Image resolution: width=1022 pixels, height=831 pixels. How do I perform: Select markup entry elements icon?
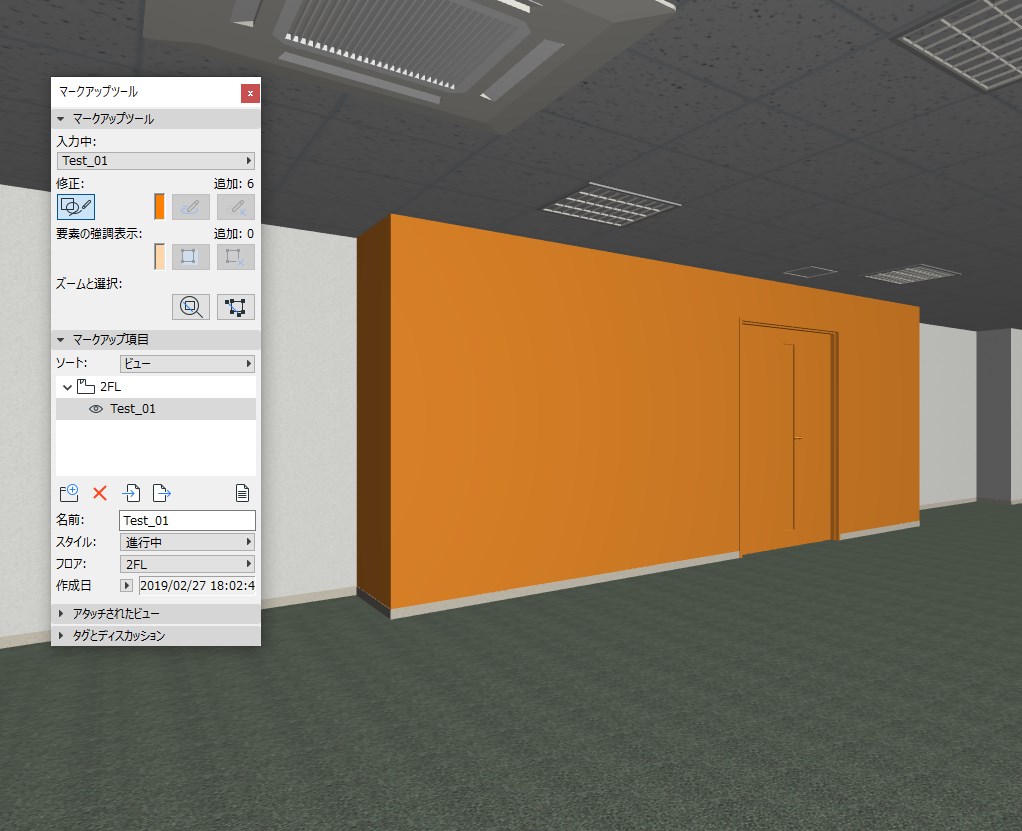coord(235,307)
